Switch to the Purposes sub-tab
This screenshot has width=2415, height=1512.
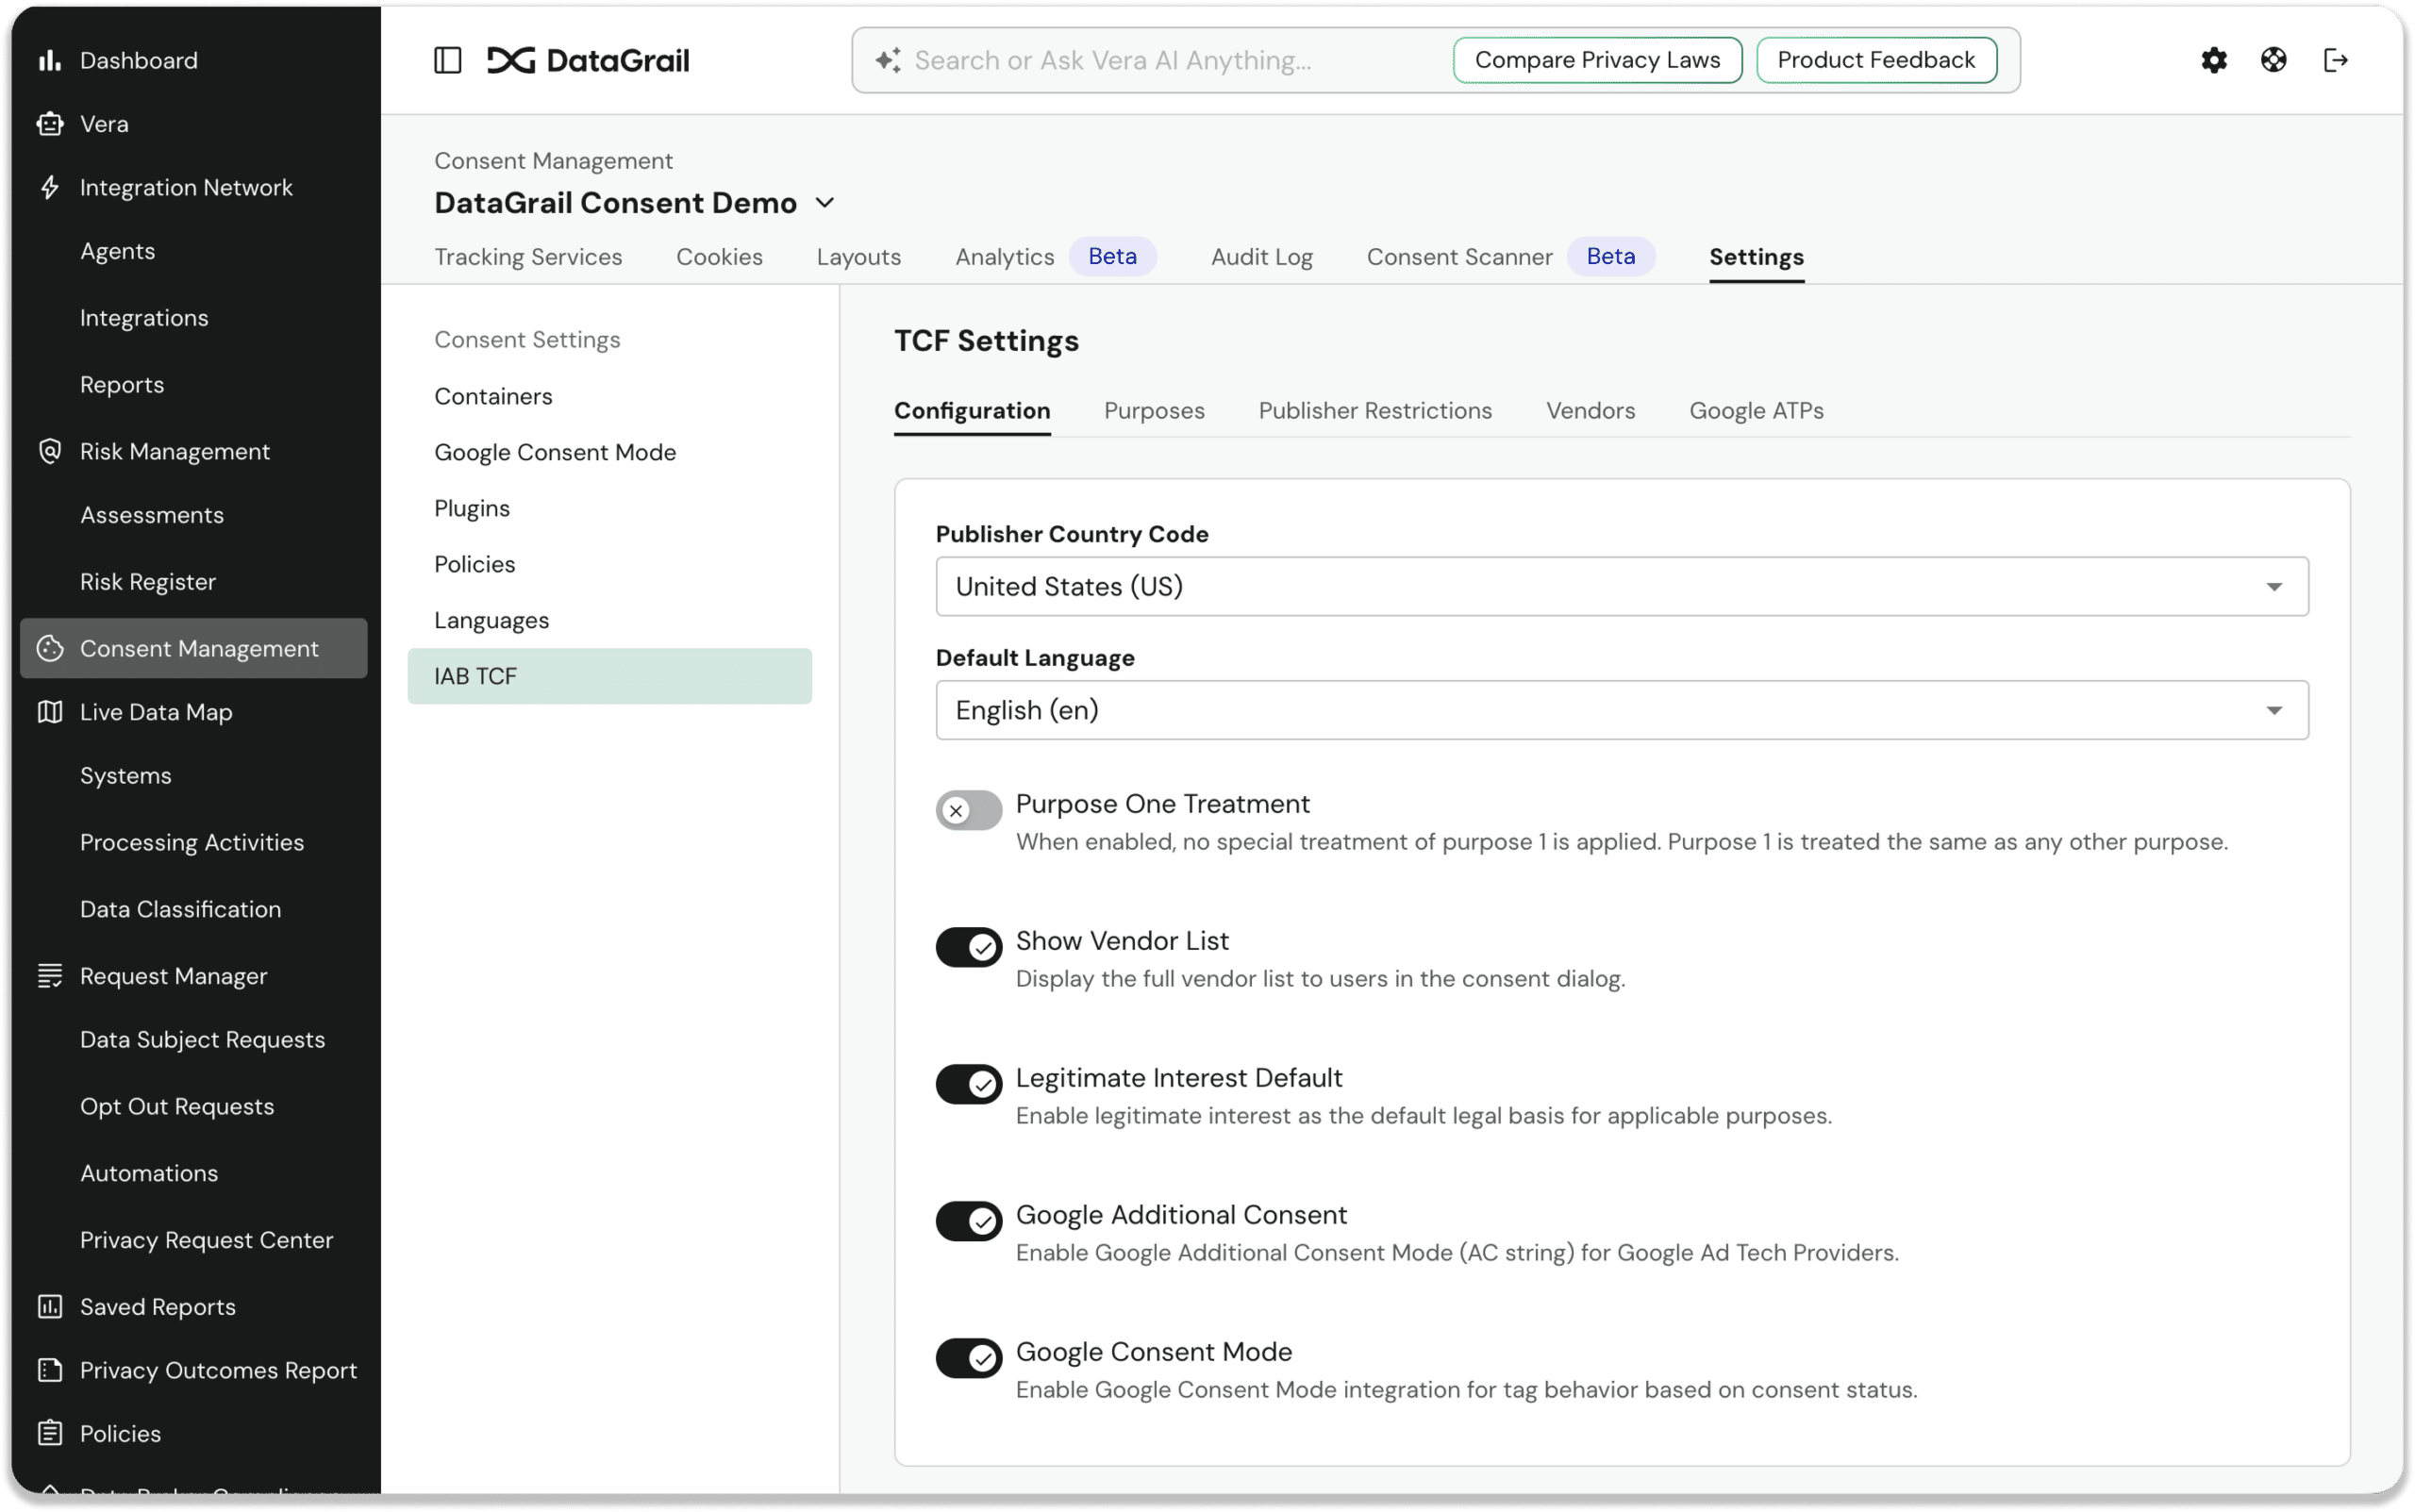tap(1153, 411)
